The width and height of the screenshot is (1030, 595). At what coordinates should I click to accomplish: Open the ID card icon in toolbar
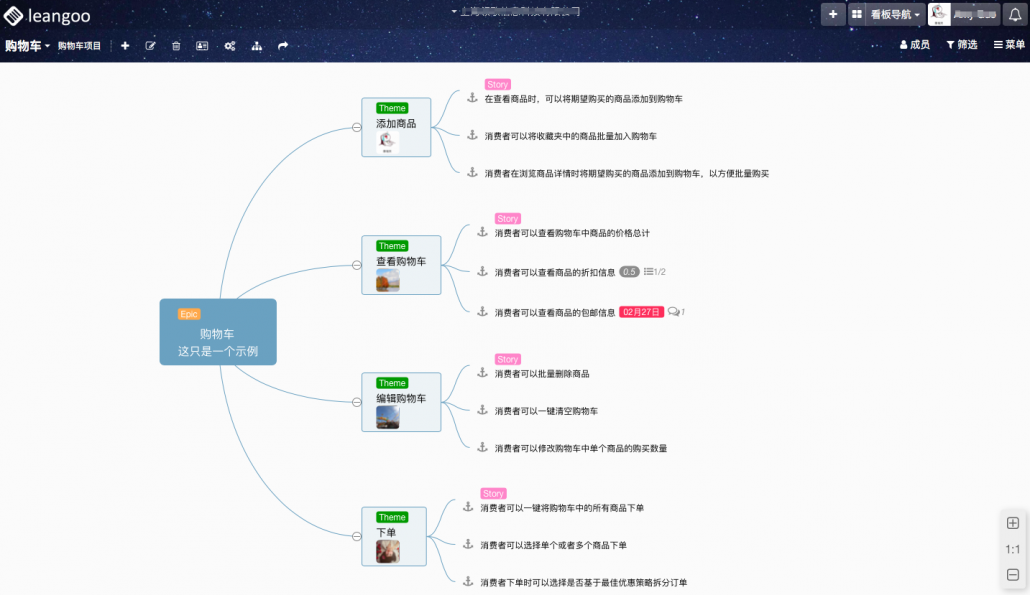(202, 46)
